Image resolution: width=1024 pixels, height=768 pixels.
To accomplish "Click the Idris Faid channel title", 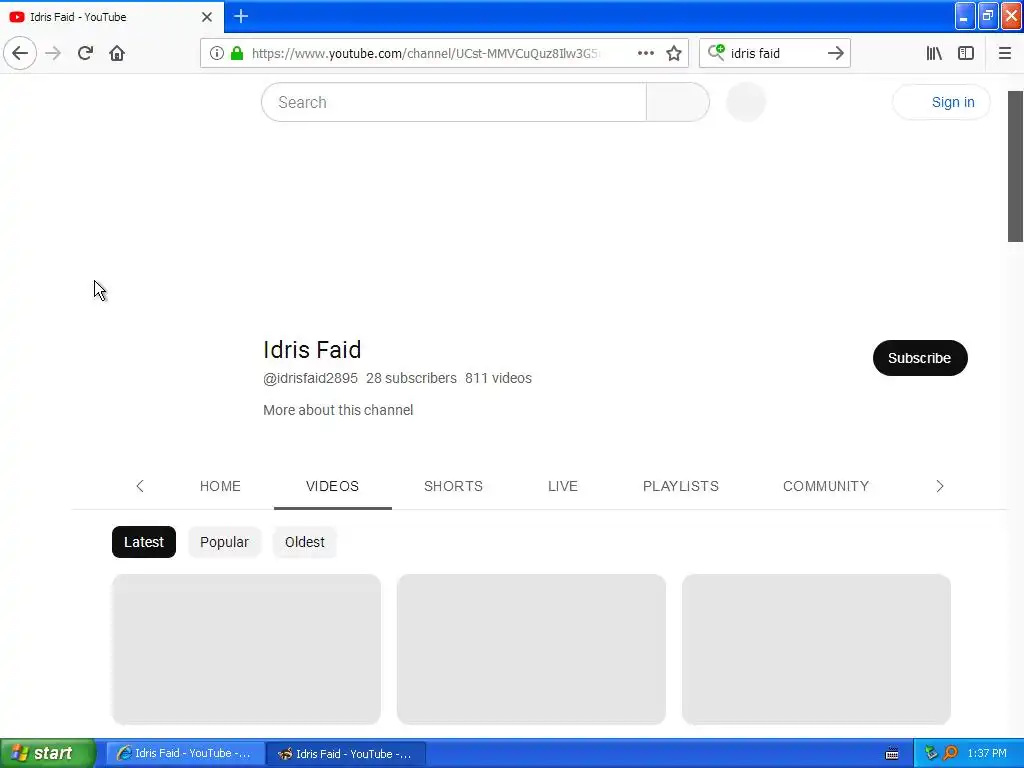I will 312,349.
